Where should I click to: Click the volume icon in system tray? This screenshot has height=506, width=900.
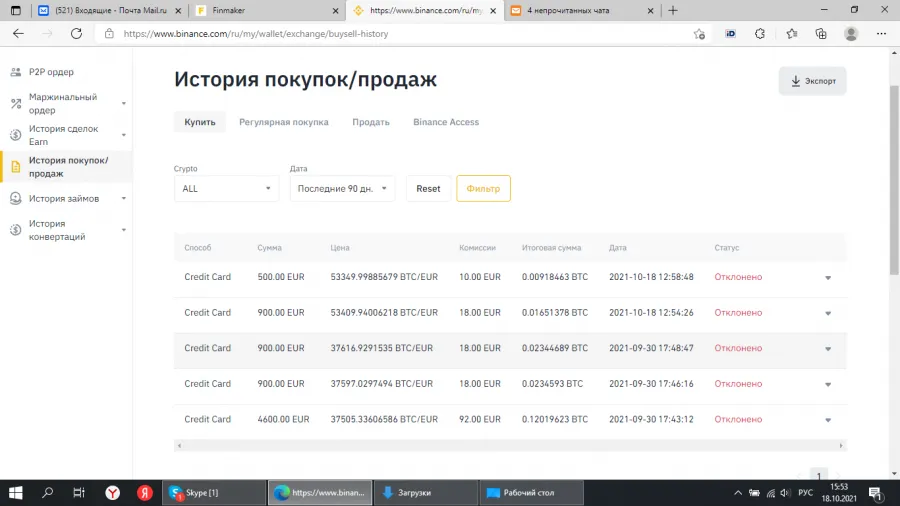point(785,493)
